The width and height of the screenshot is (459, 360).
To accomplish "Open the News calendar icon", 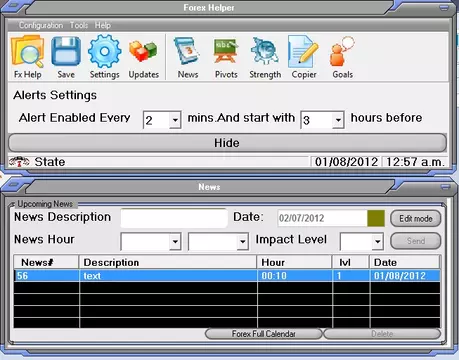I will [187, 51].
